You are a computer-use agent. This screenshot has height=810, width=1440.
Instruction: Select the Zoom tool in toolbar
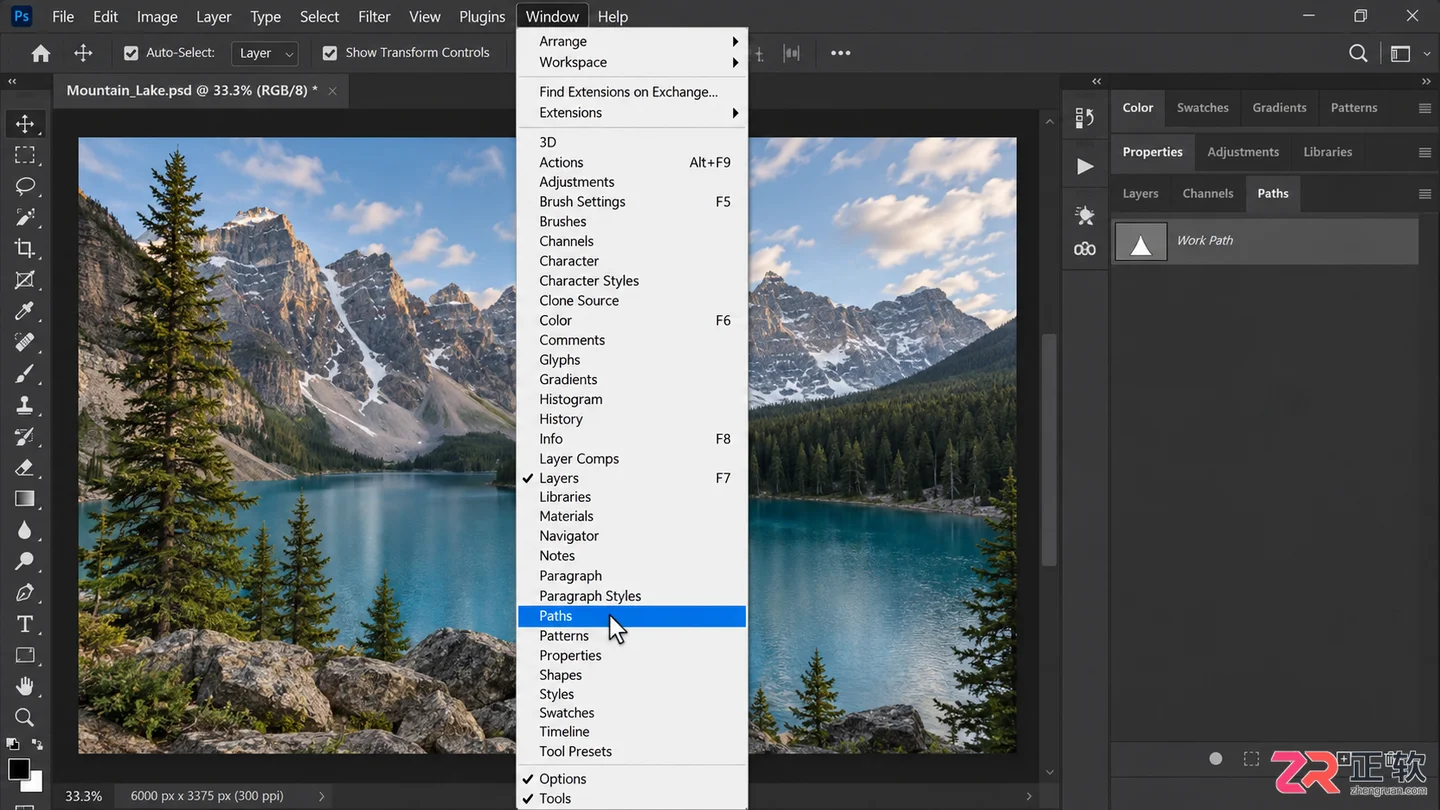point(25,717)
